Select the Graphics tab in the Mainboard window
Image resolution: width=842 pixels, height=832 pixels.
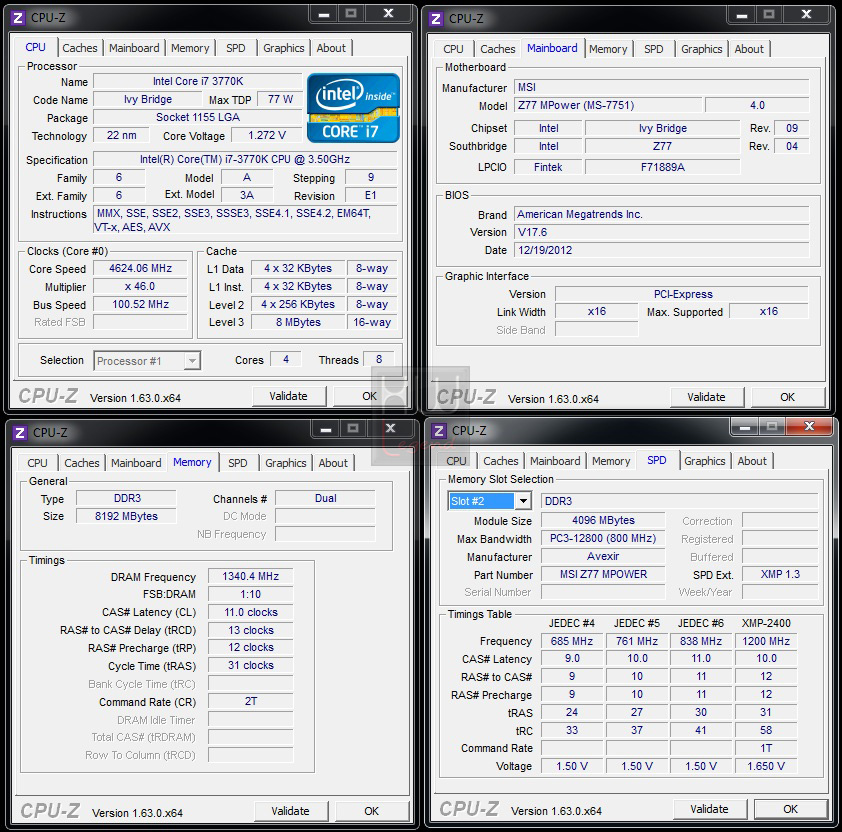point(702,49)
